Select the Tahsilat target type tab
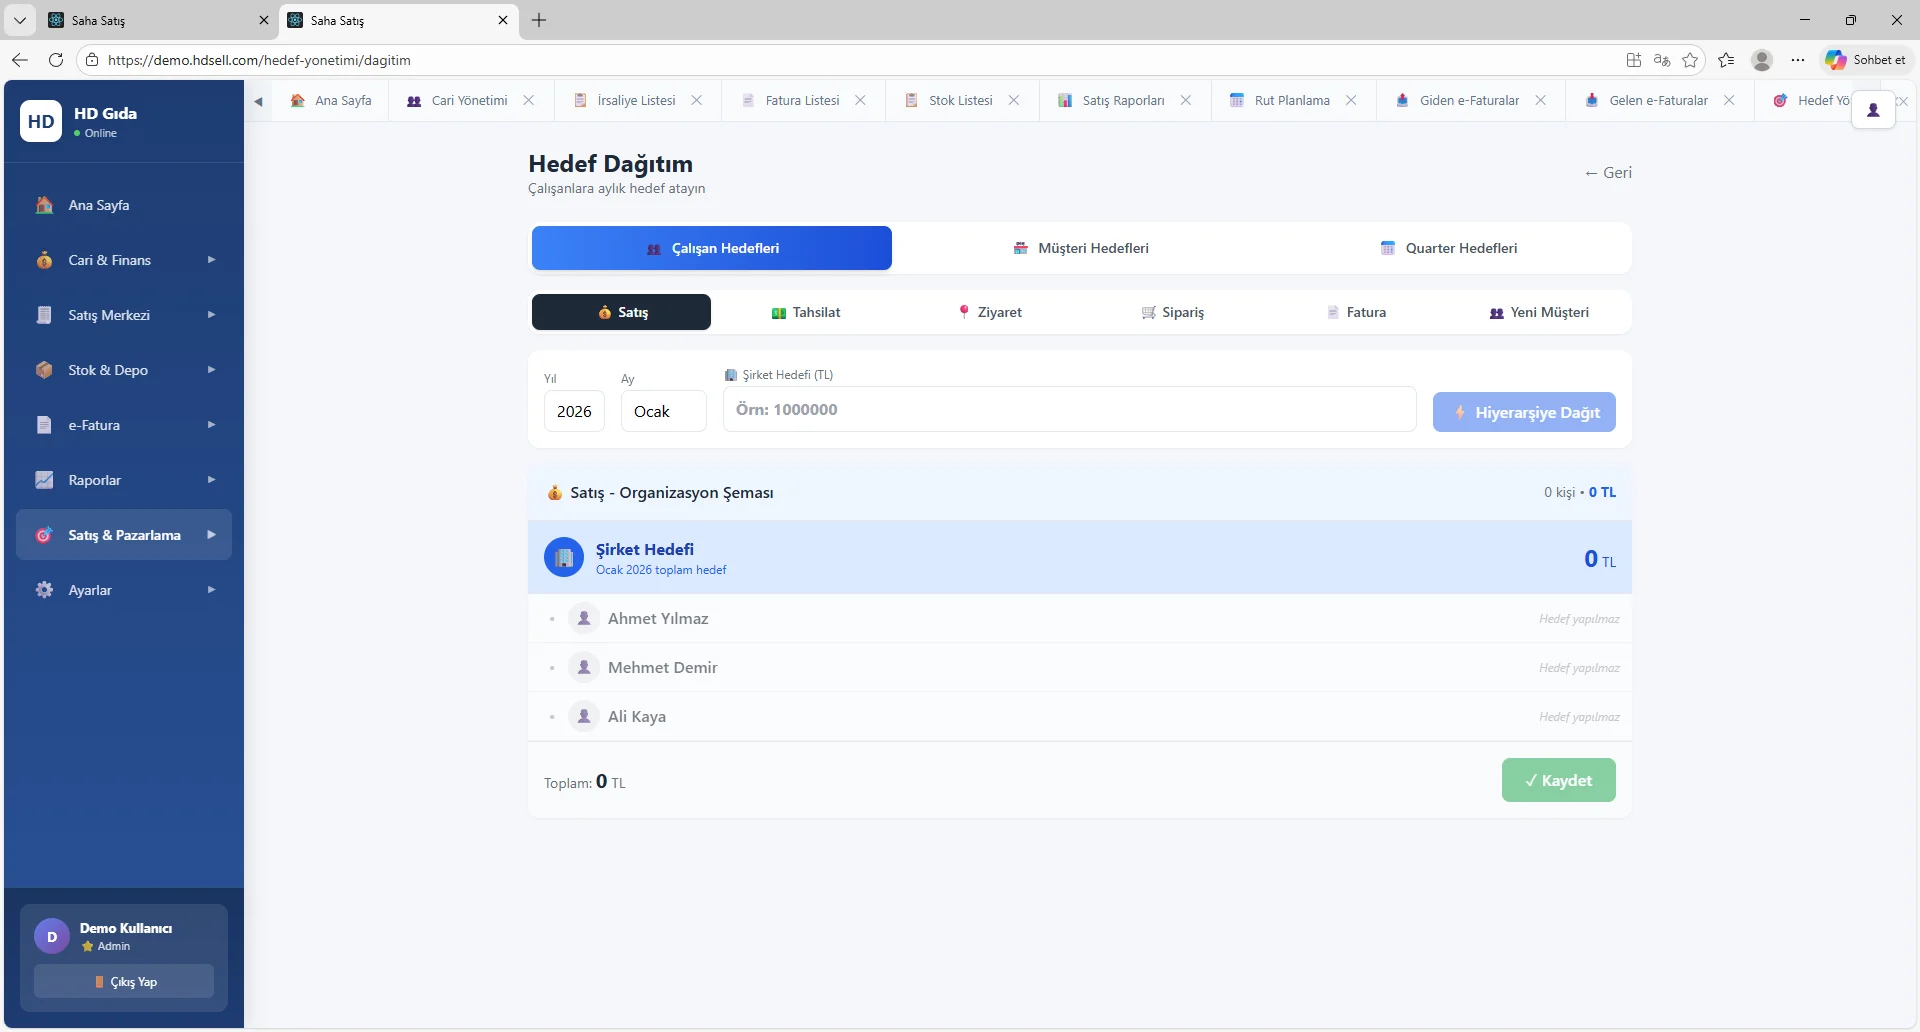 coord(805,312)
